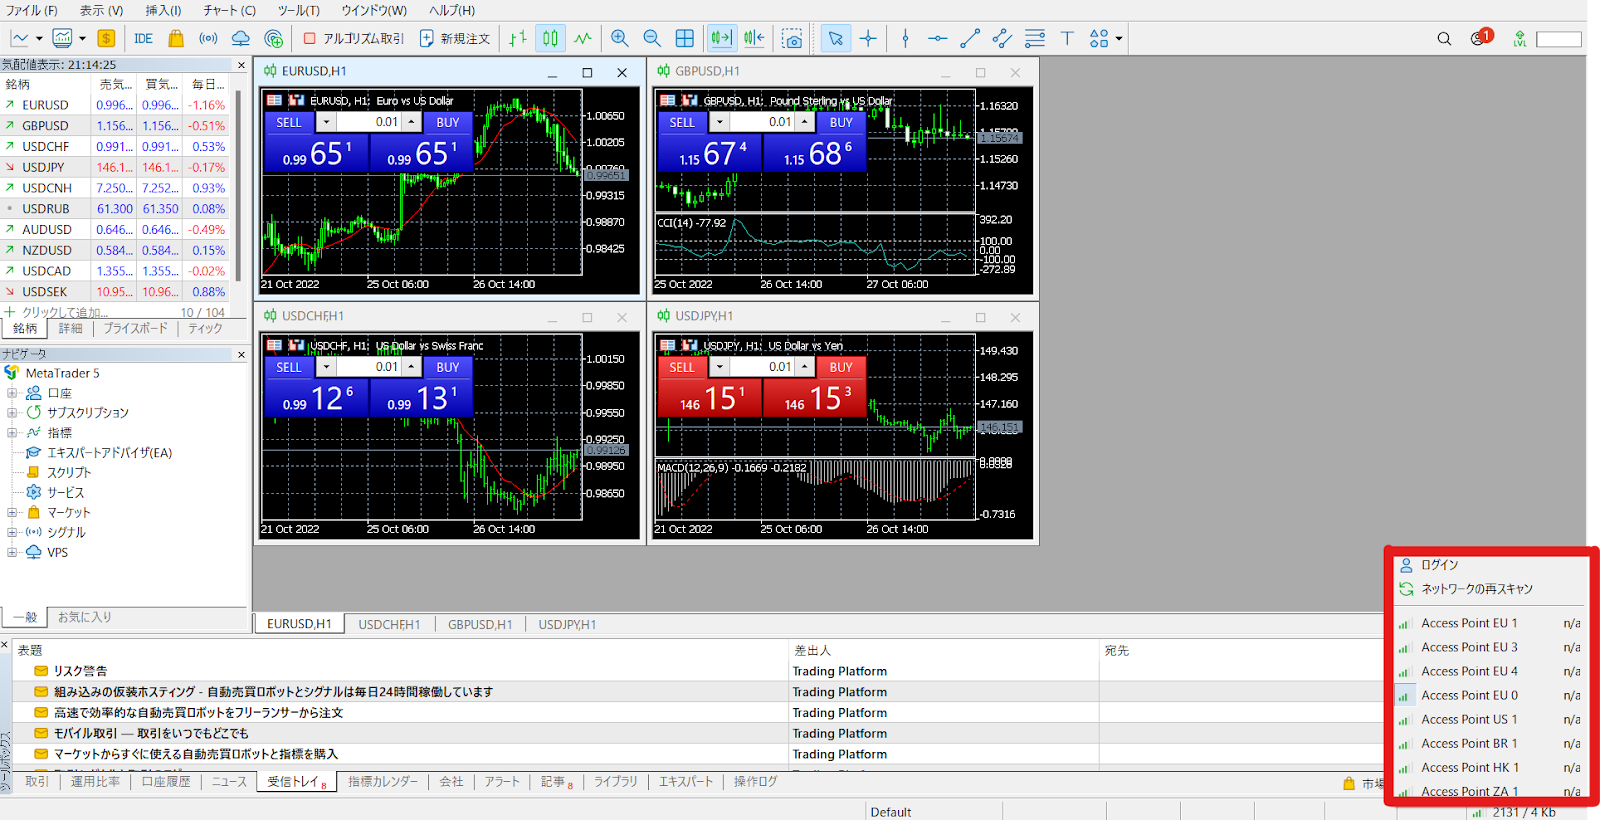1600x820 pixels.
Task: Click BUY button on EURUSD chart
Action: (447, 122)
